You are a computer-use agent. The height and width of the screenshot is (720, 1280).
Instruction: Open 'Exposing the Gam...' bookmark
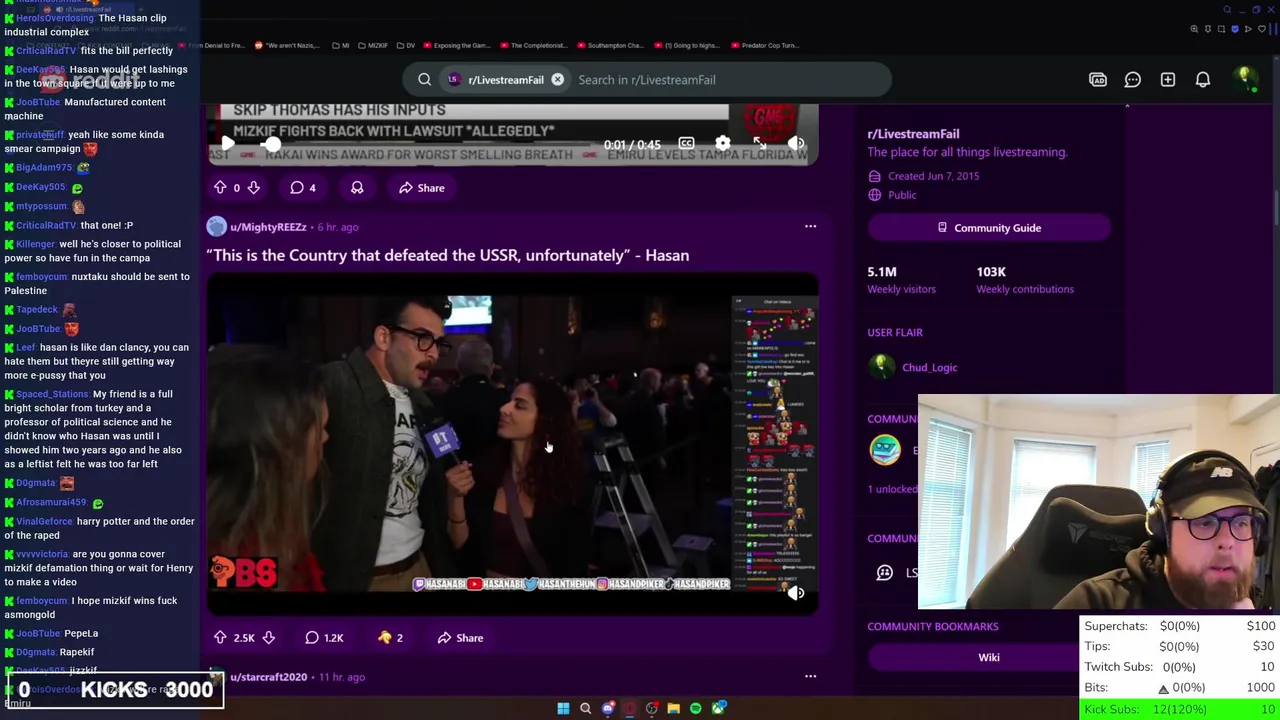tap(456, 45)
